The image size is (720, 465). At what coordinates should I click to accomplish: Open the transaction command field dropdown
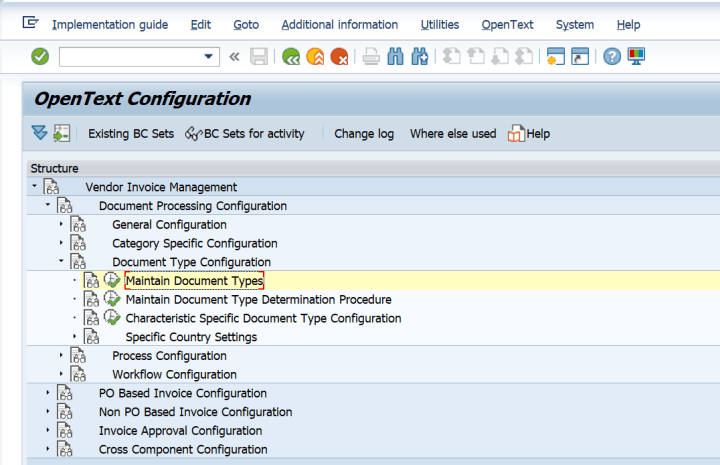tap(209, 57)
